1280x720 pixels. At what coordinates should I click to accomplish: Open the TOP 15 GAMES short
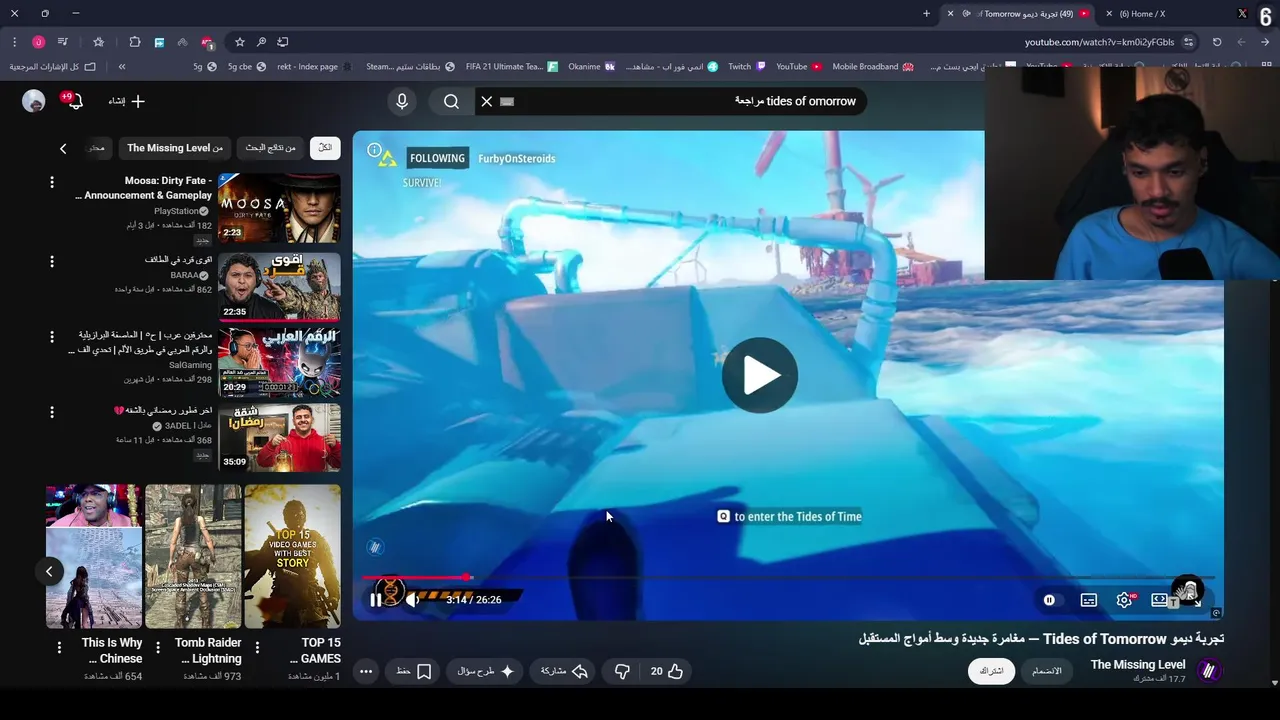[293, 556]
